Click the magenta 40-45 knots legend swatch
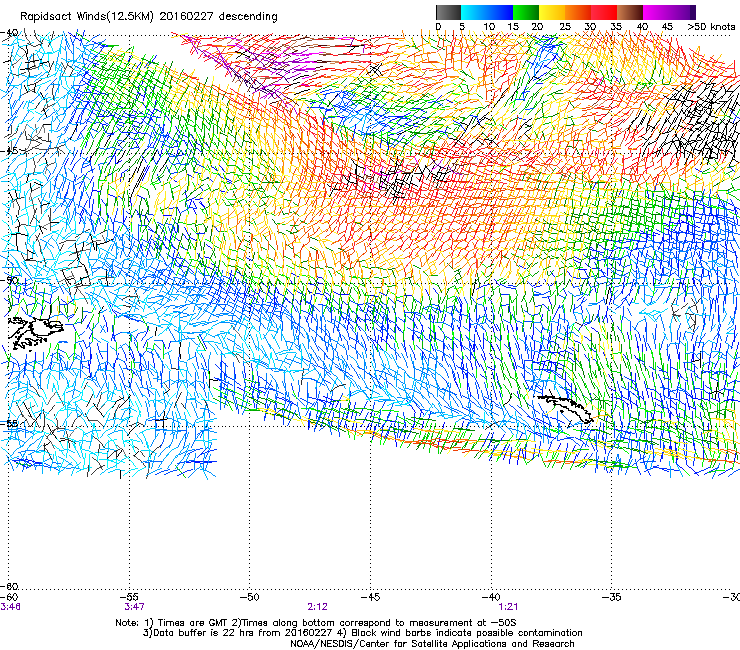The image size is (740, 650). click(x=656, y=12)
